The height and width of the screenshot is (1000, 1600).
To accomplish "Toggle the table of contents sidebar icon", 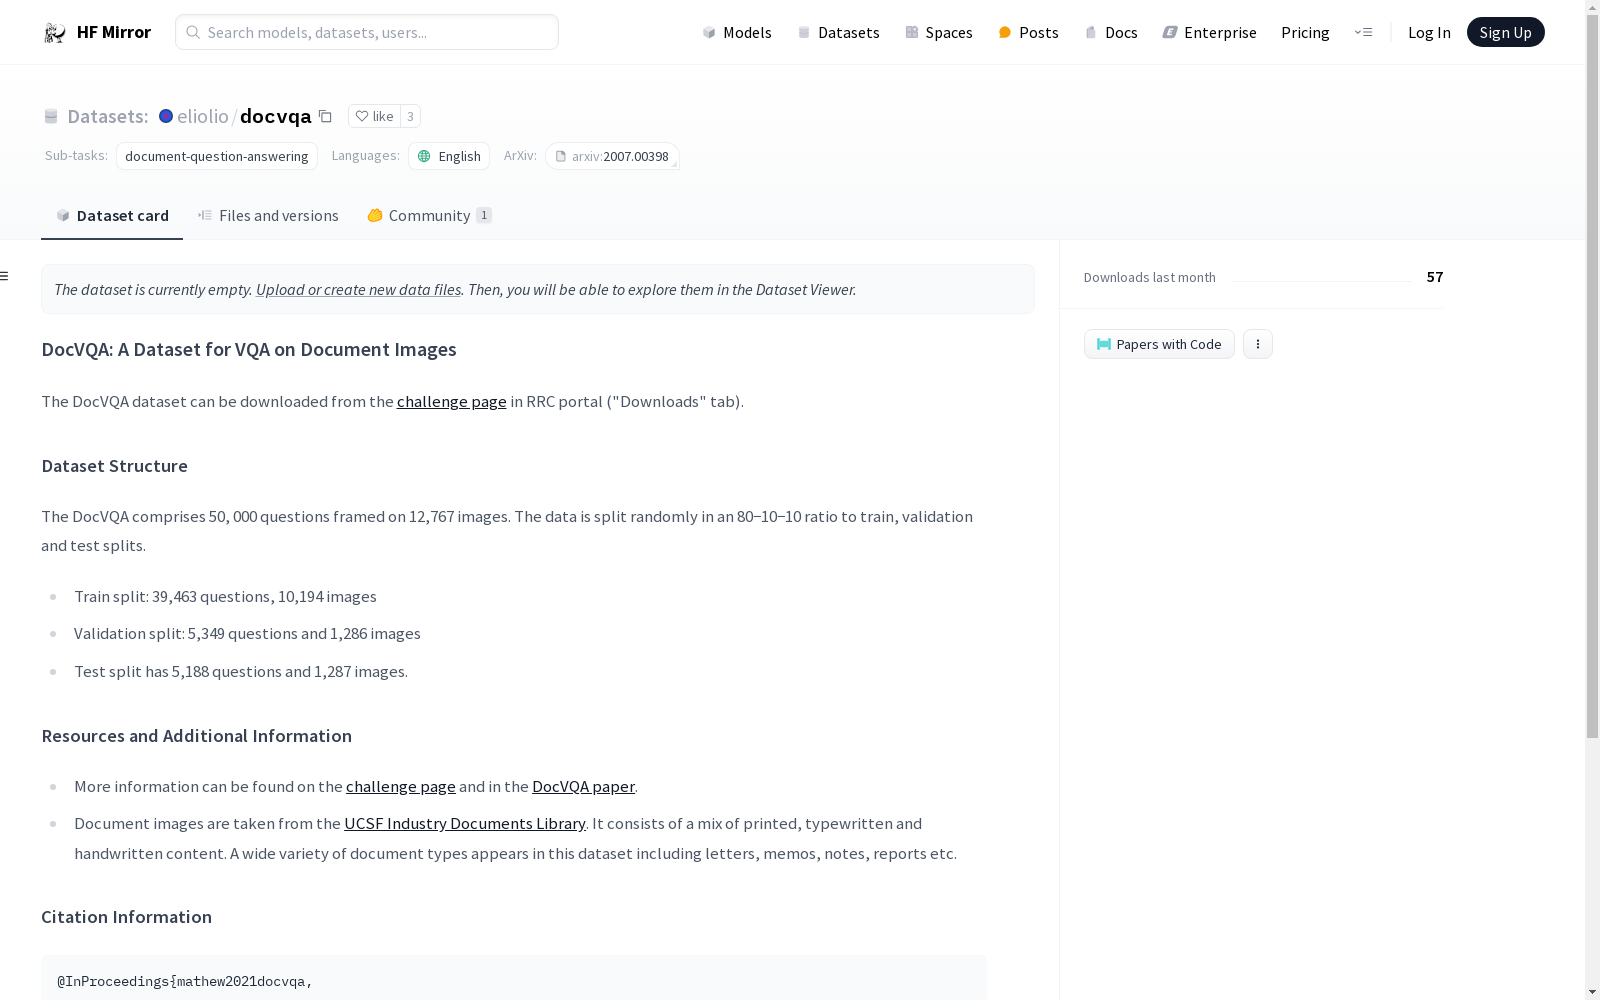I will click(x=5, y=276).
